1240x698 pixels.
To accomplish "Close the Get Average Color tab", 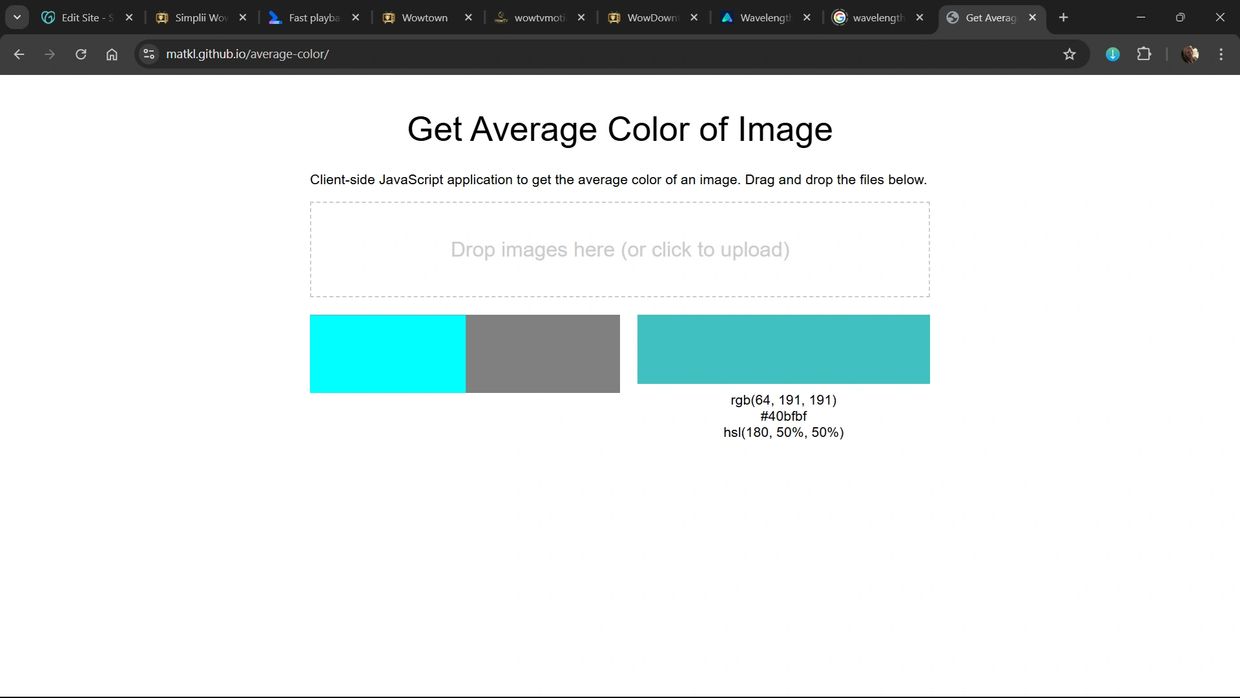I will pos(1033,18).
